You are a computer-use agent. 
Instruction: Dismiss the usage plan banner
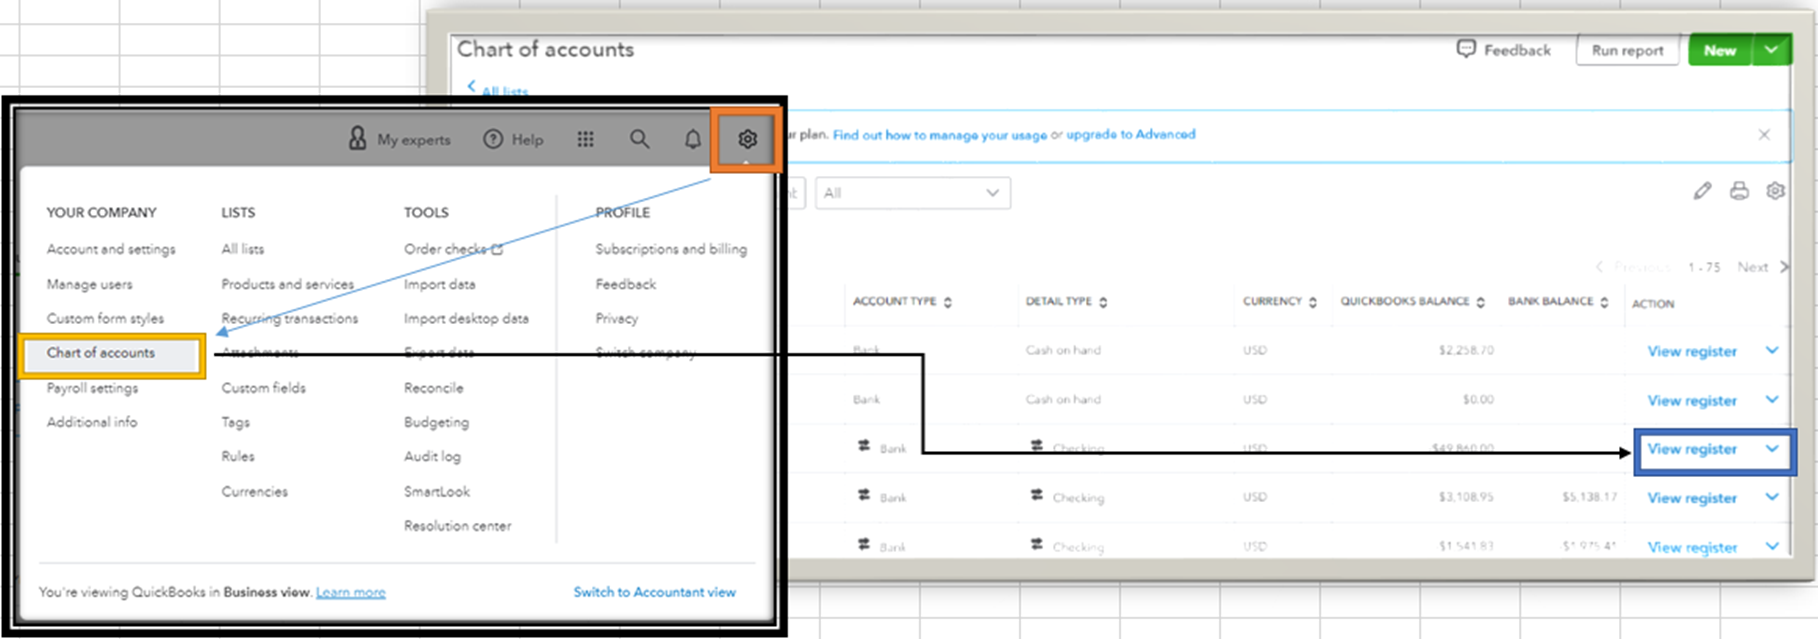(1764, 134)
